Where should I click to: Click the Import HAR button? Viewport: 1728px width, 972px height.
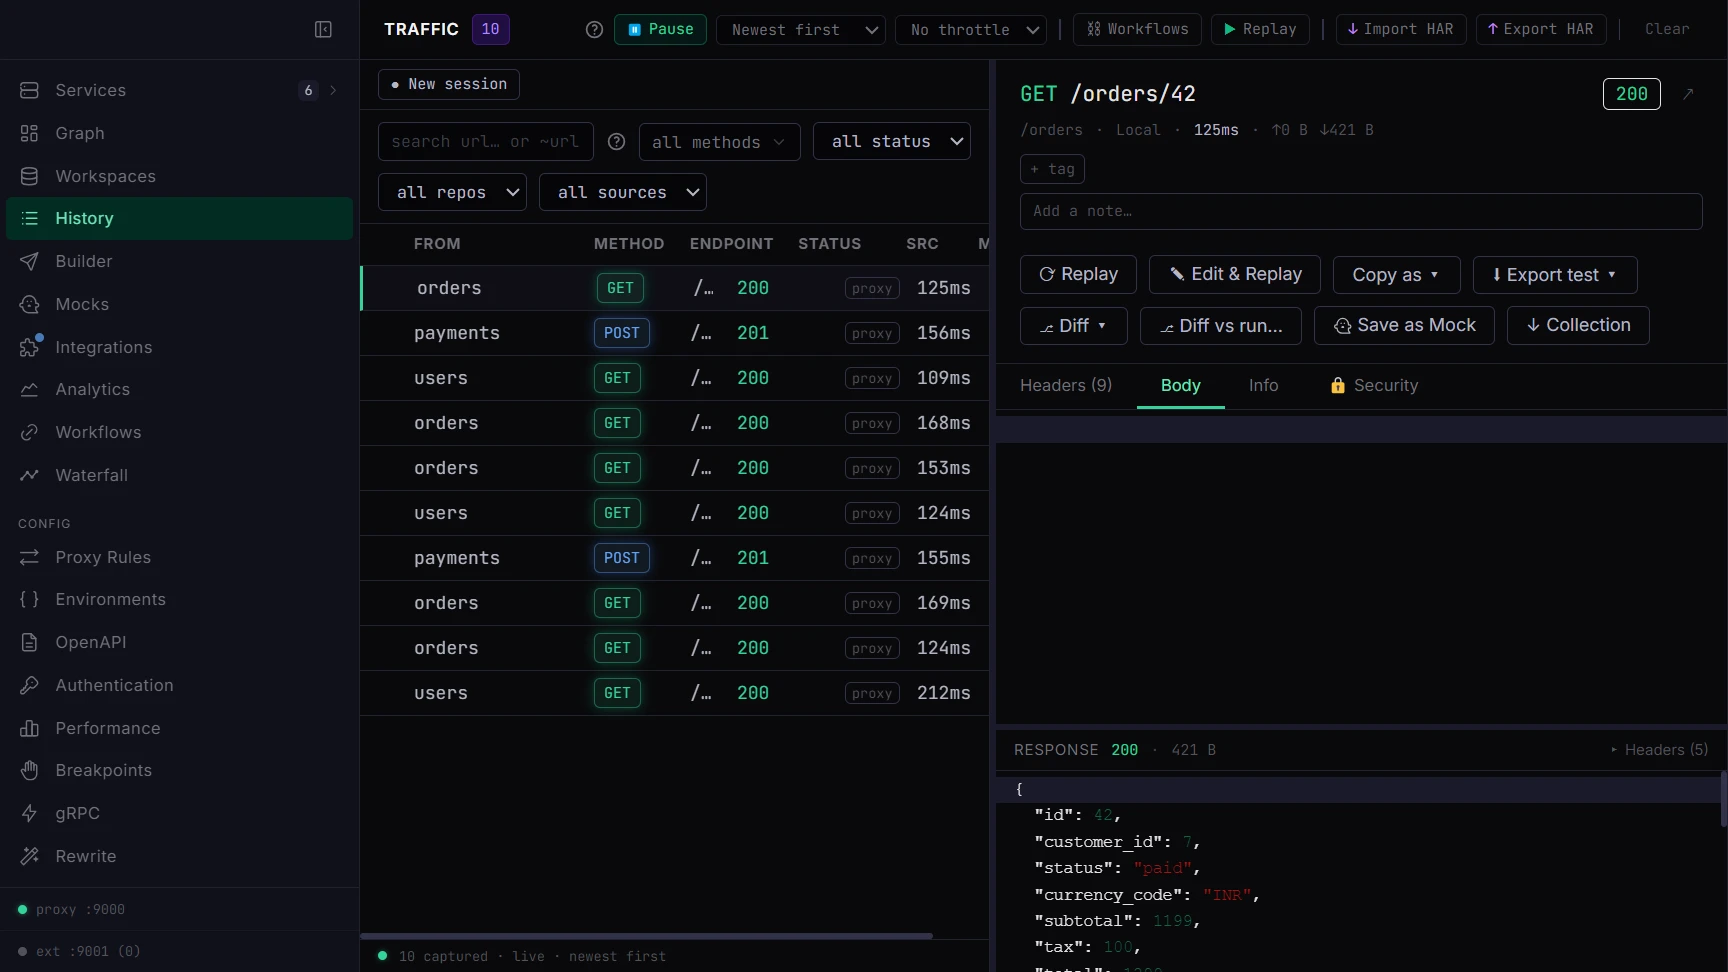tap(1401, 30)
